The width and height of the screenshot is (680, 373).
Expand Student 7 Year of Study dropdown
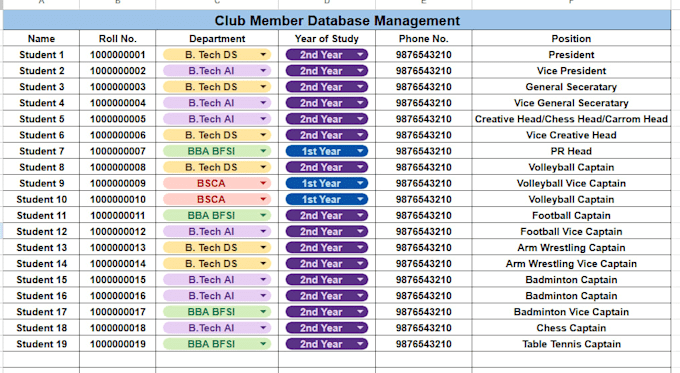360,151
